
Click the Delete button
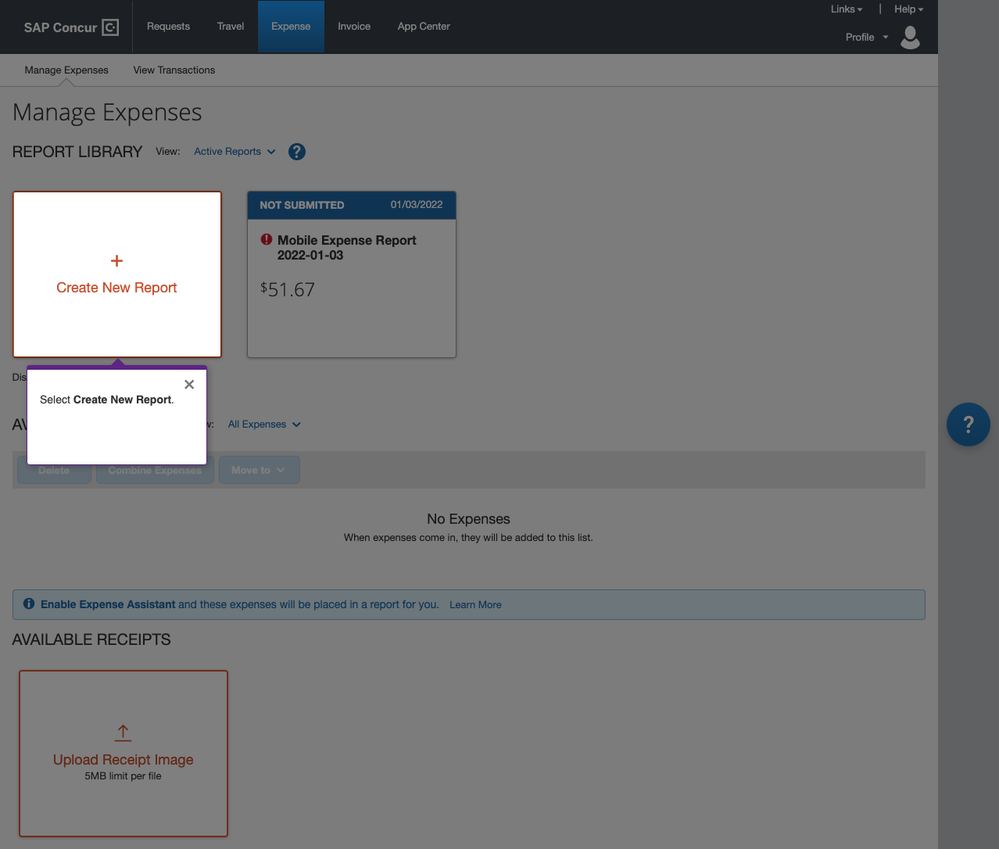click(54, 470)
